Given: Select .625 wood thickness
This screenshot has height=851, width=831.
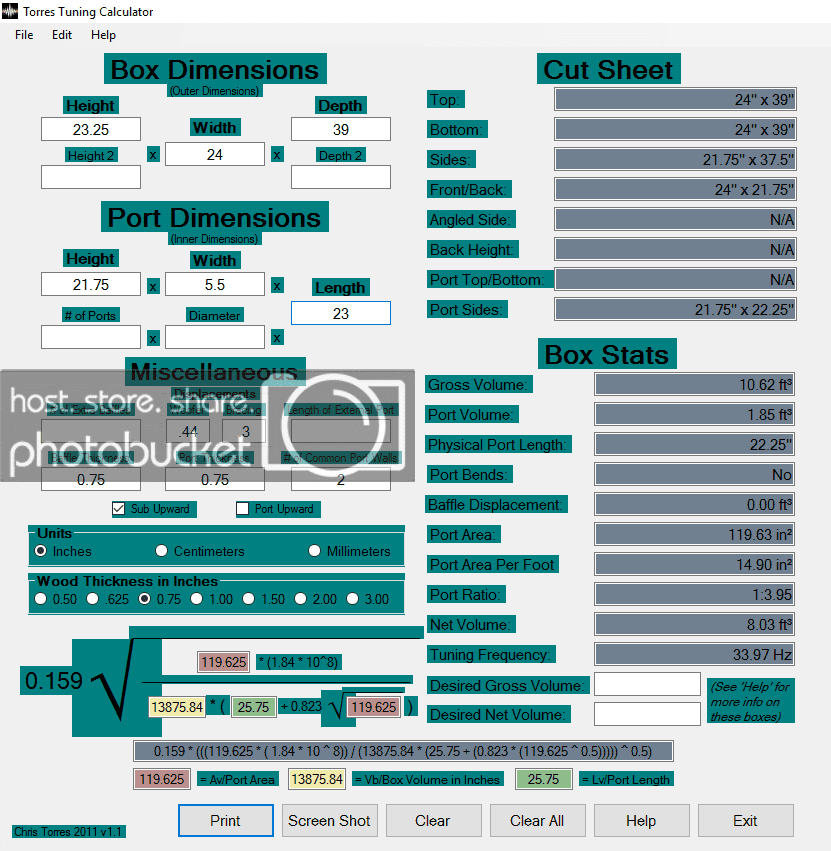Looking at the screenshot, I should [x=93, y=599].
